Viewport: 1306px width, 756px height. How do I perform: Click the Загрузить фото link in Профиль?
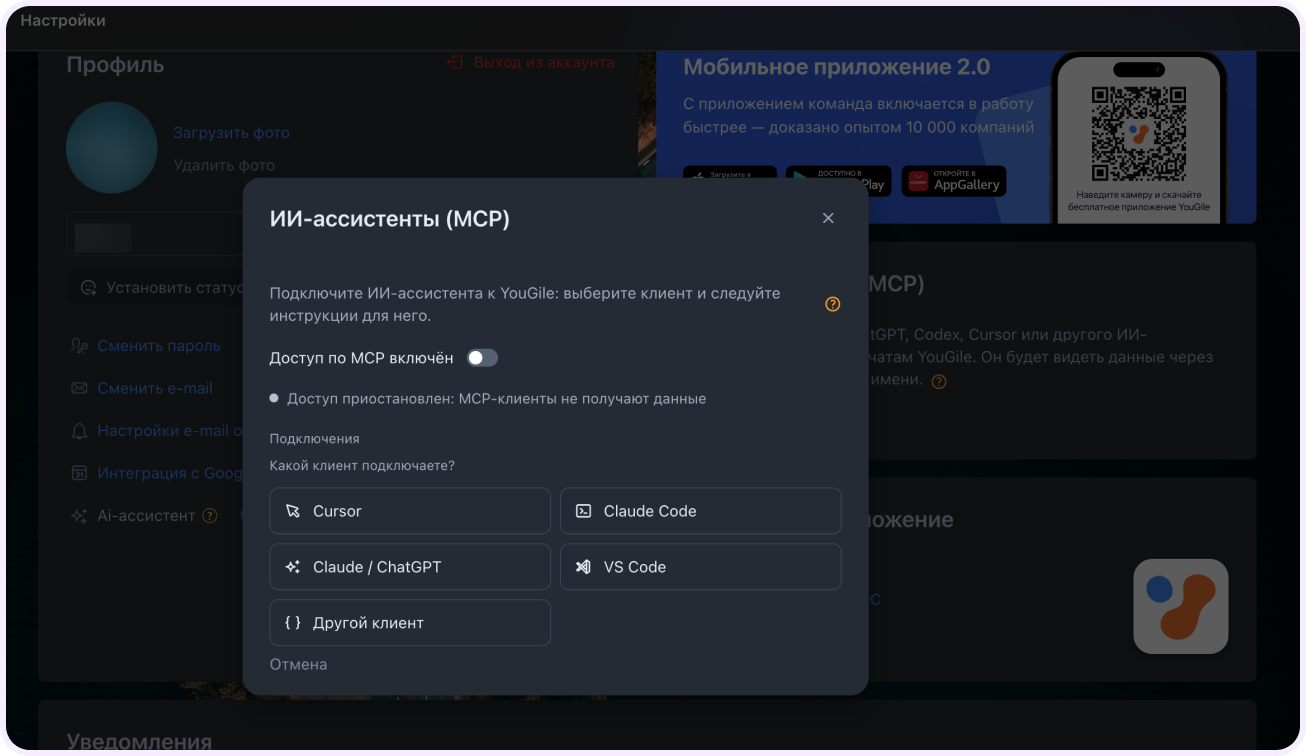pos(231,132)
